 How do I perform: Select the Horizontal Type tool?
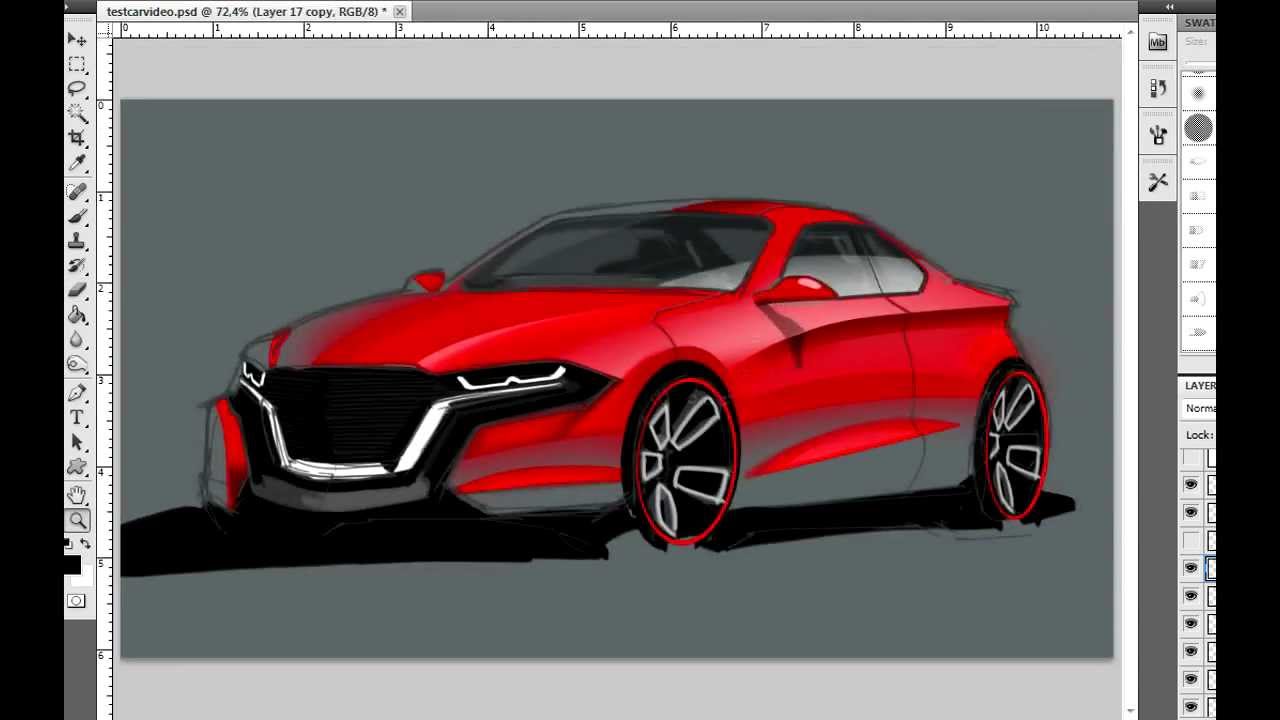coord(77,417)
